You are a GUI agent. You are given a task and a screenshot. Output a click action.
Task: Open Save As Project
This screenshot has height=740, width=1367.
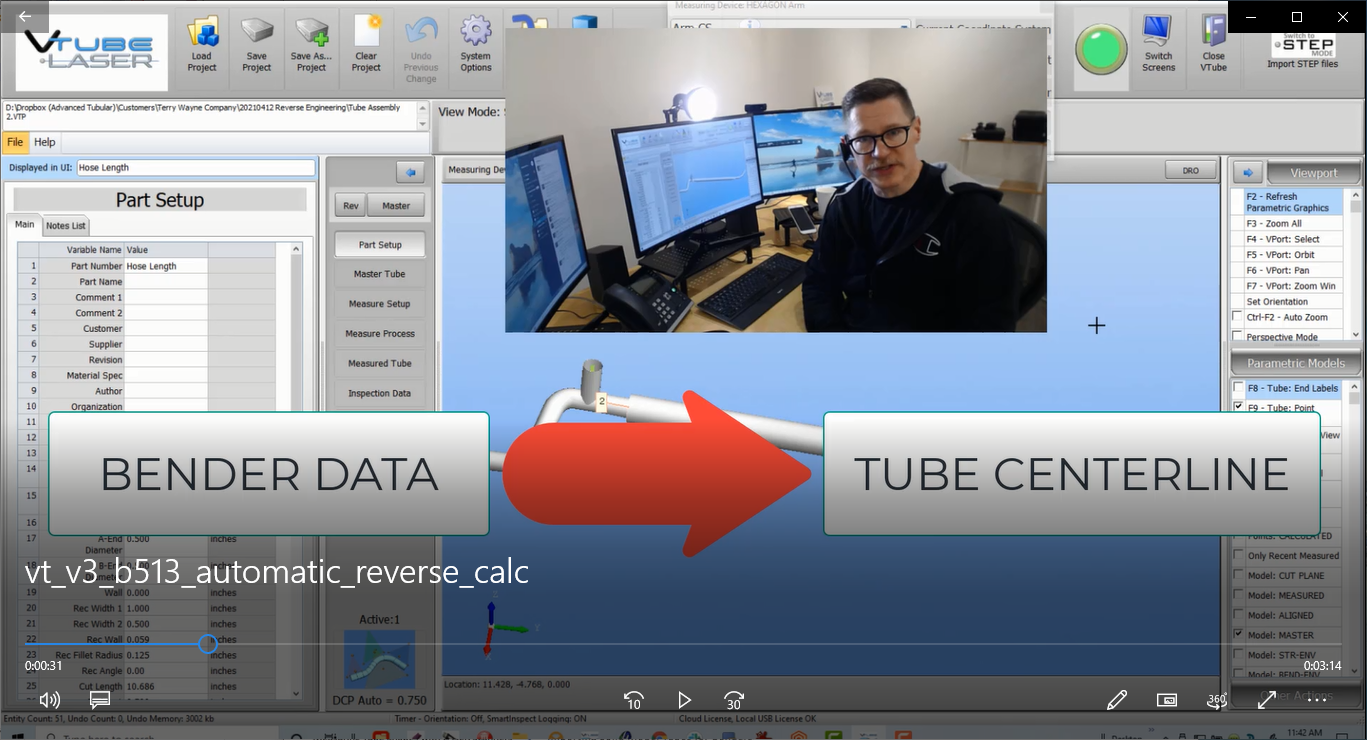pyautogui.click(x=310, y=43)
